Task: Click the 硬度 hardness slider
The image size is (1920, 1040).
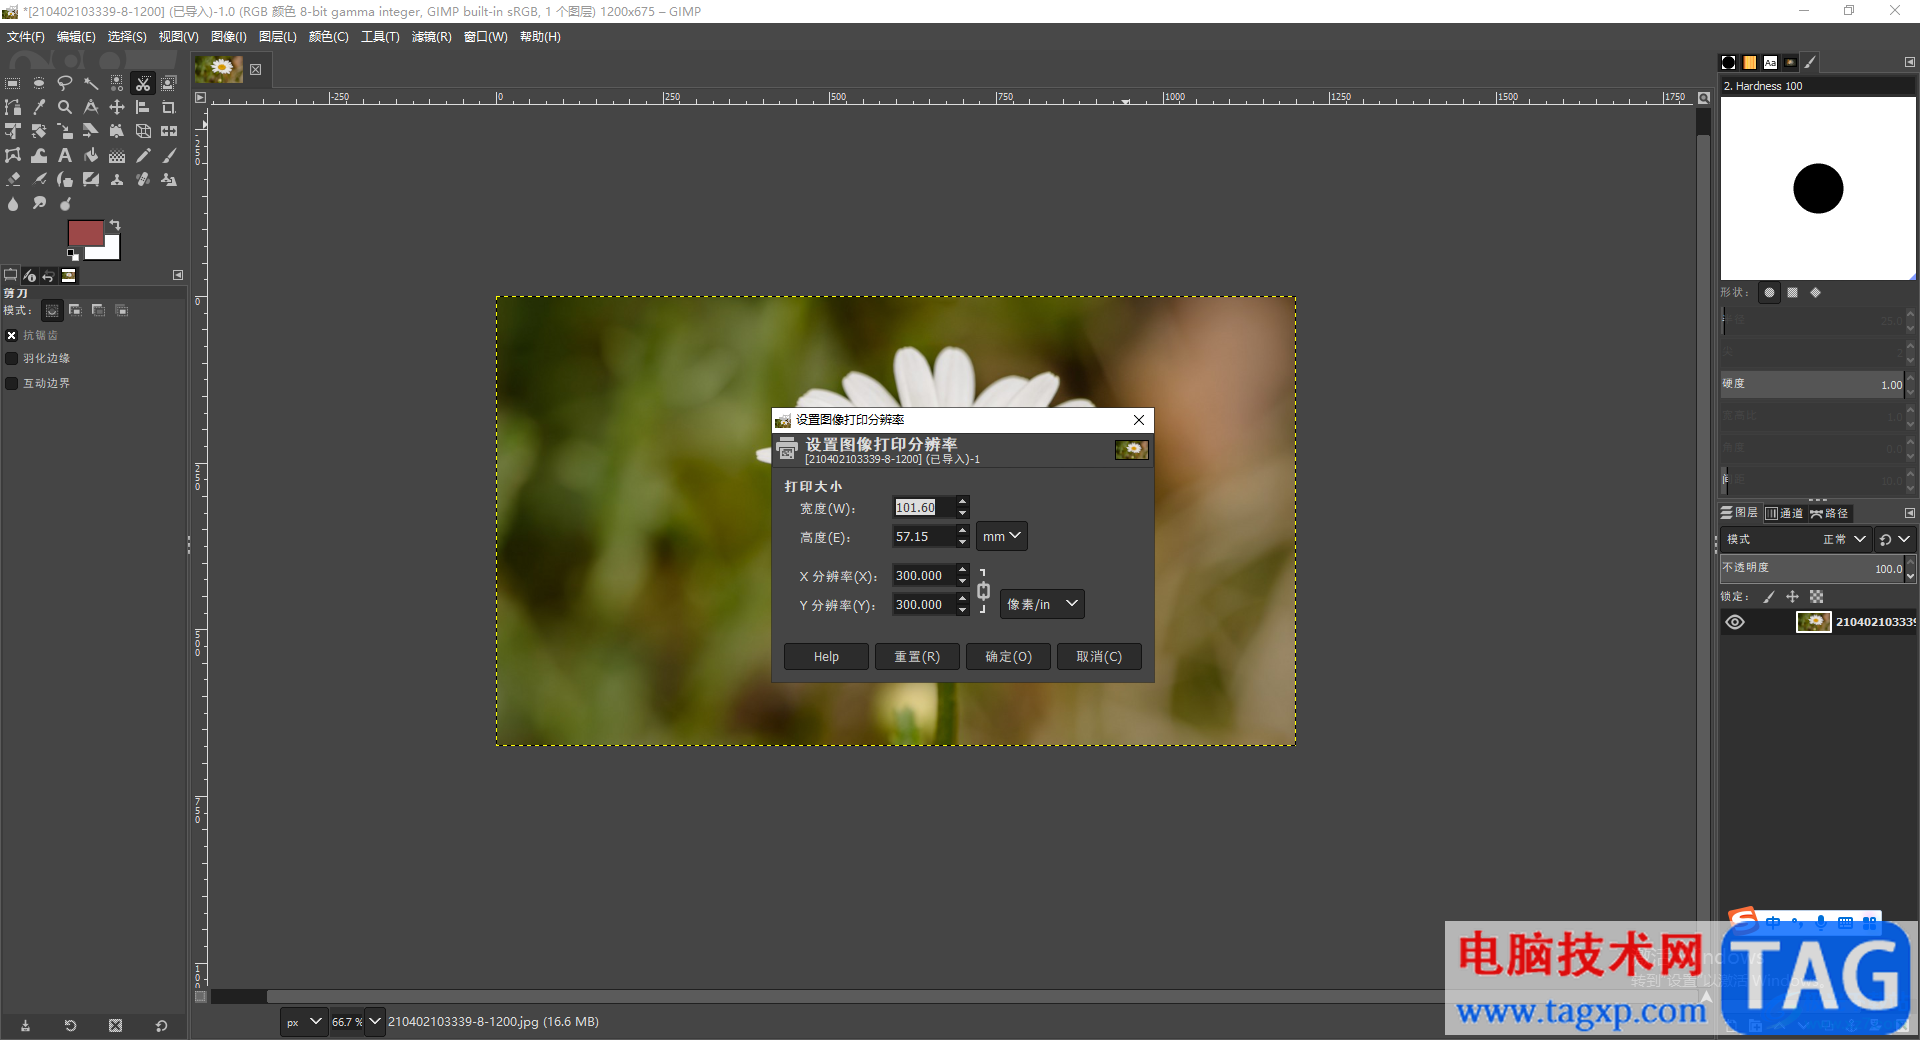Action: 1812,384
